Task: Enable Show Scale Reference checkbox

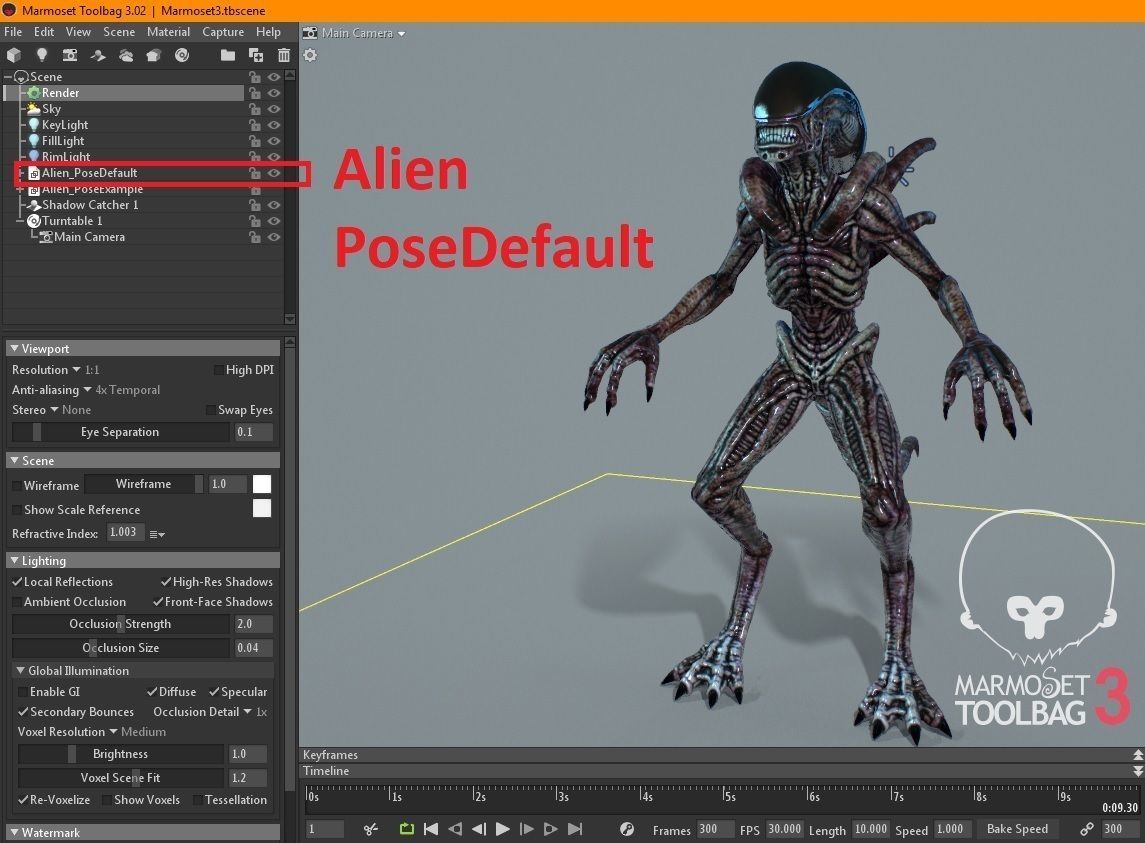Action: 17,510
